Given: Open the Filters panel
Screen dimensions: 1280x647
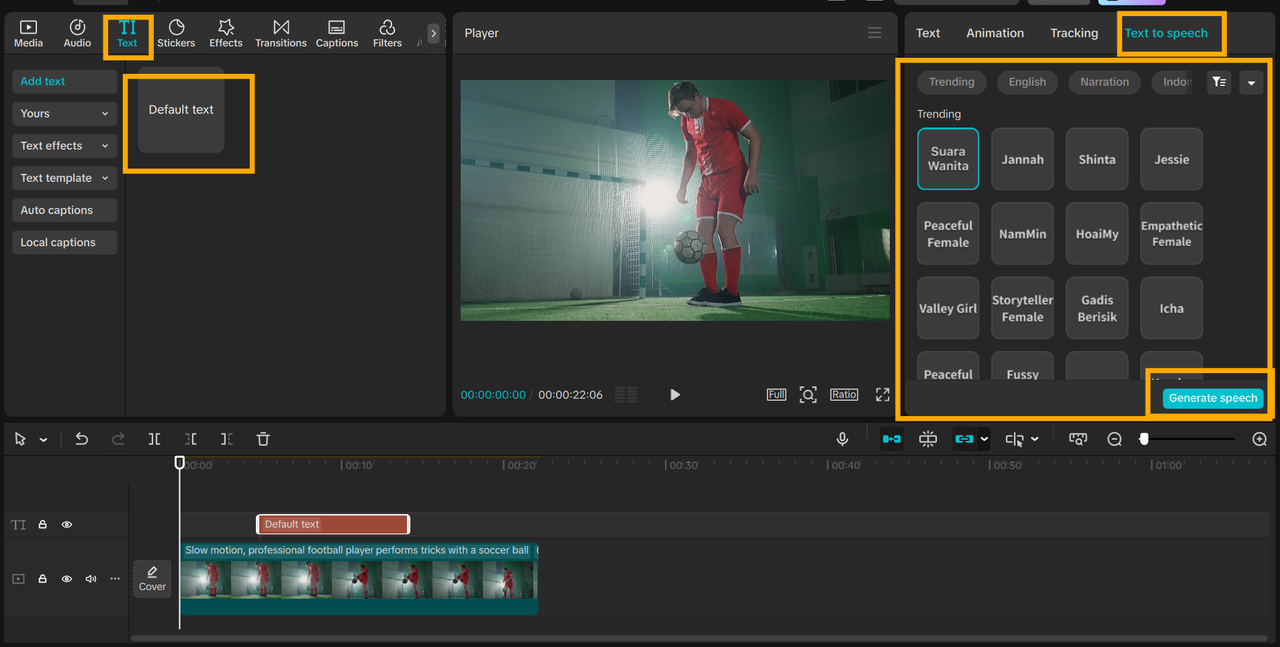Looking at the screenshot, I should 387,33.
